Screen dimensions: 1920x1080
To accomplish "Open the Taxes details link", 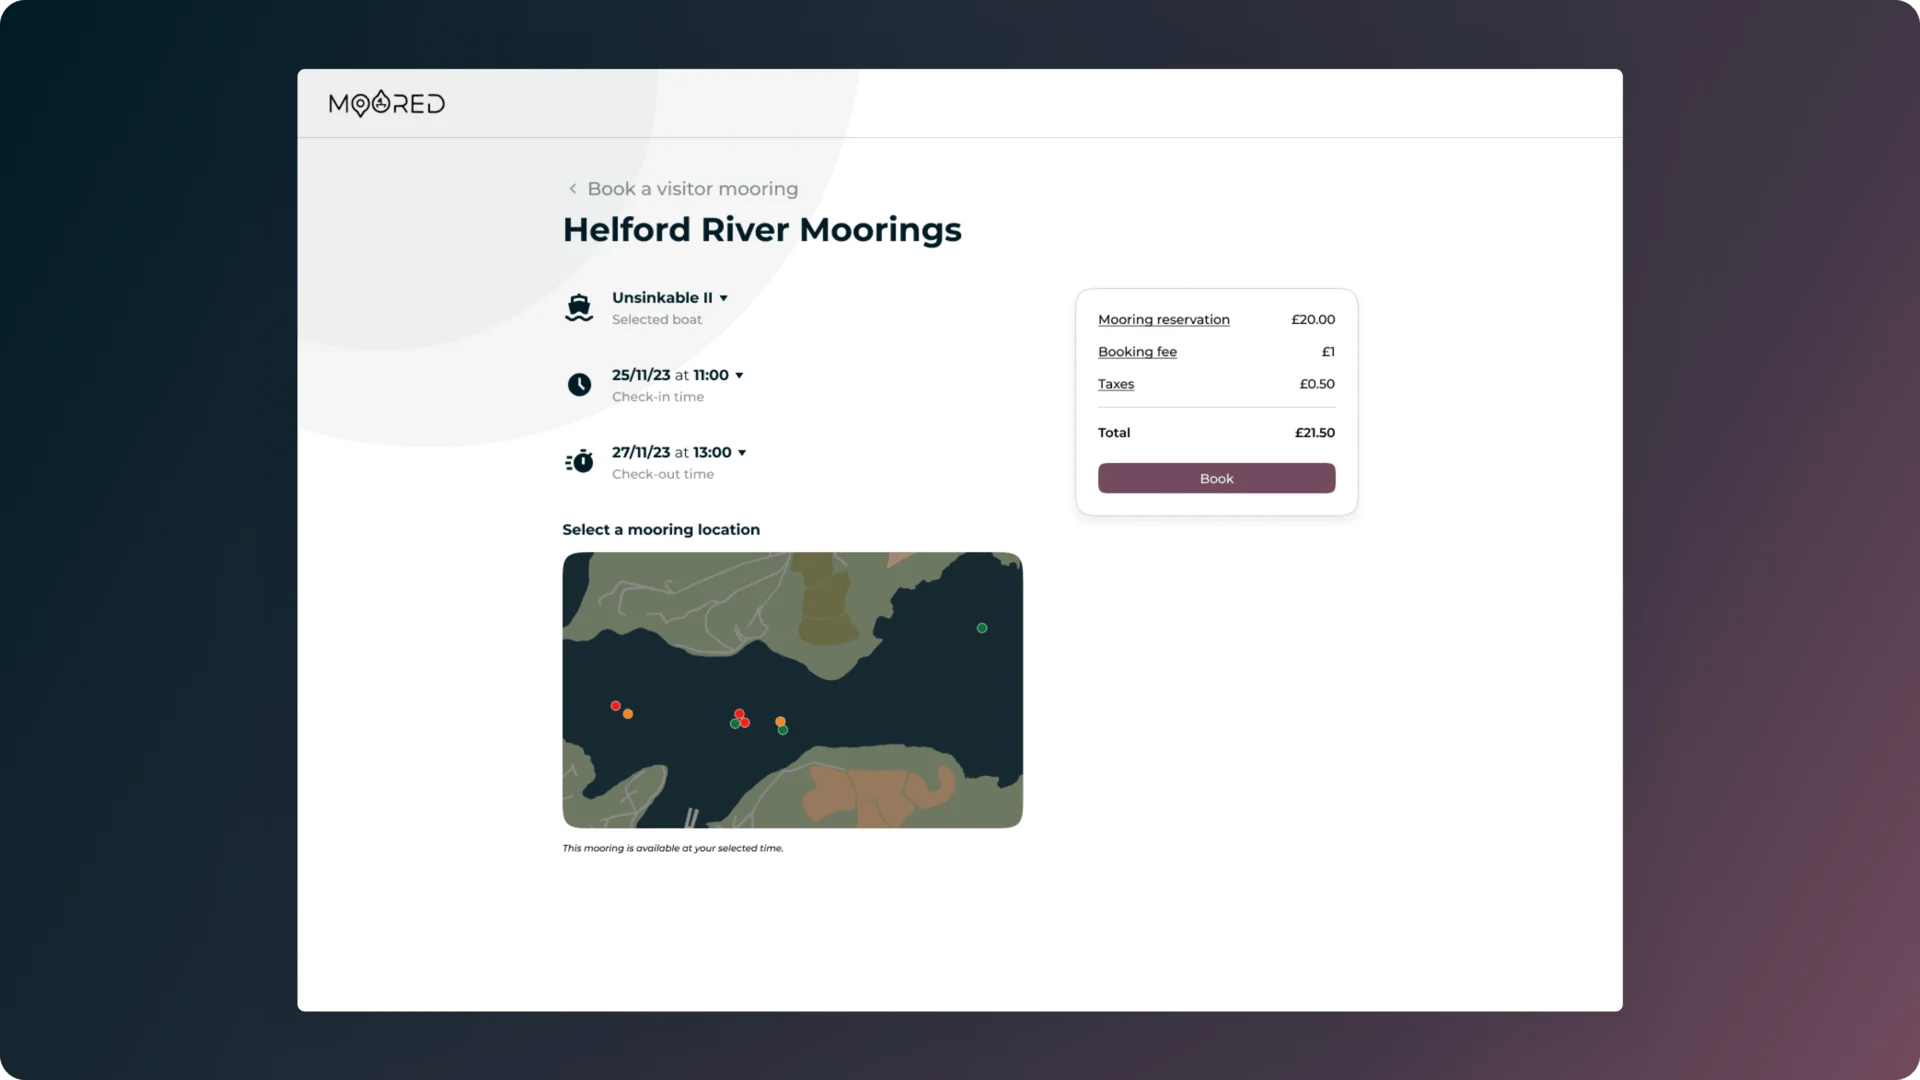I will [x=1116, y=384].
